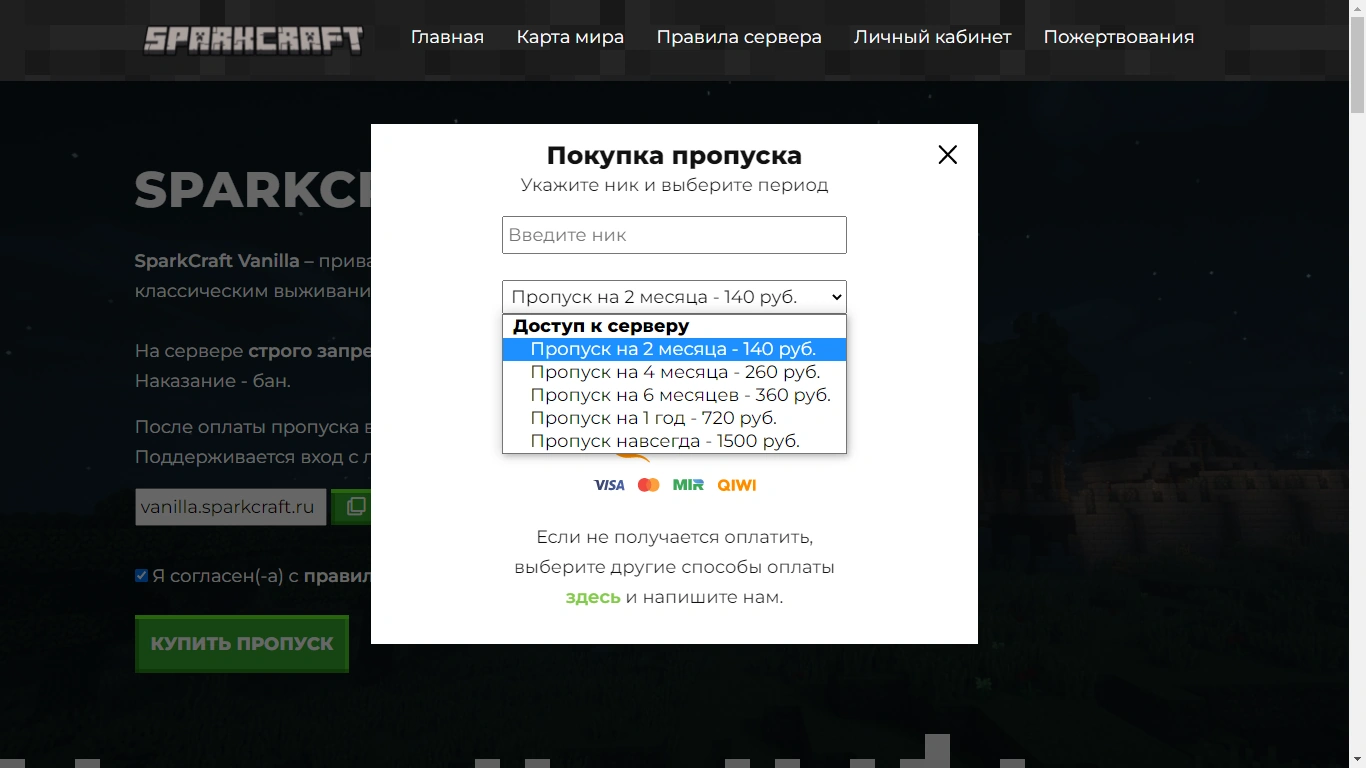Click the Visa payment logo

[x=609, y=485]
